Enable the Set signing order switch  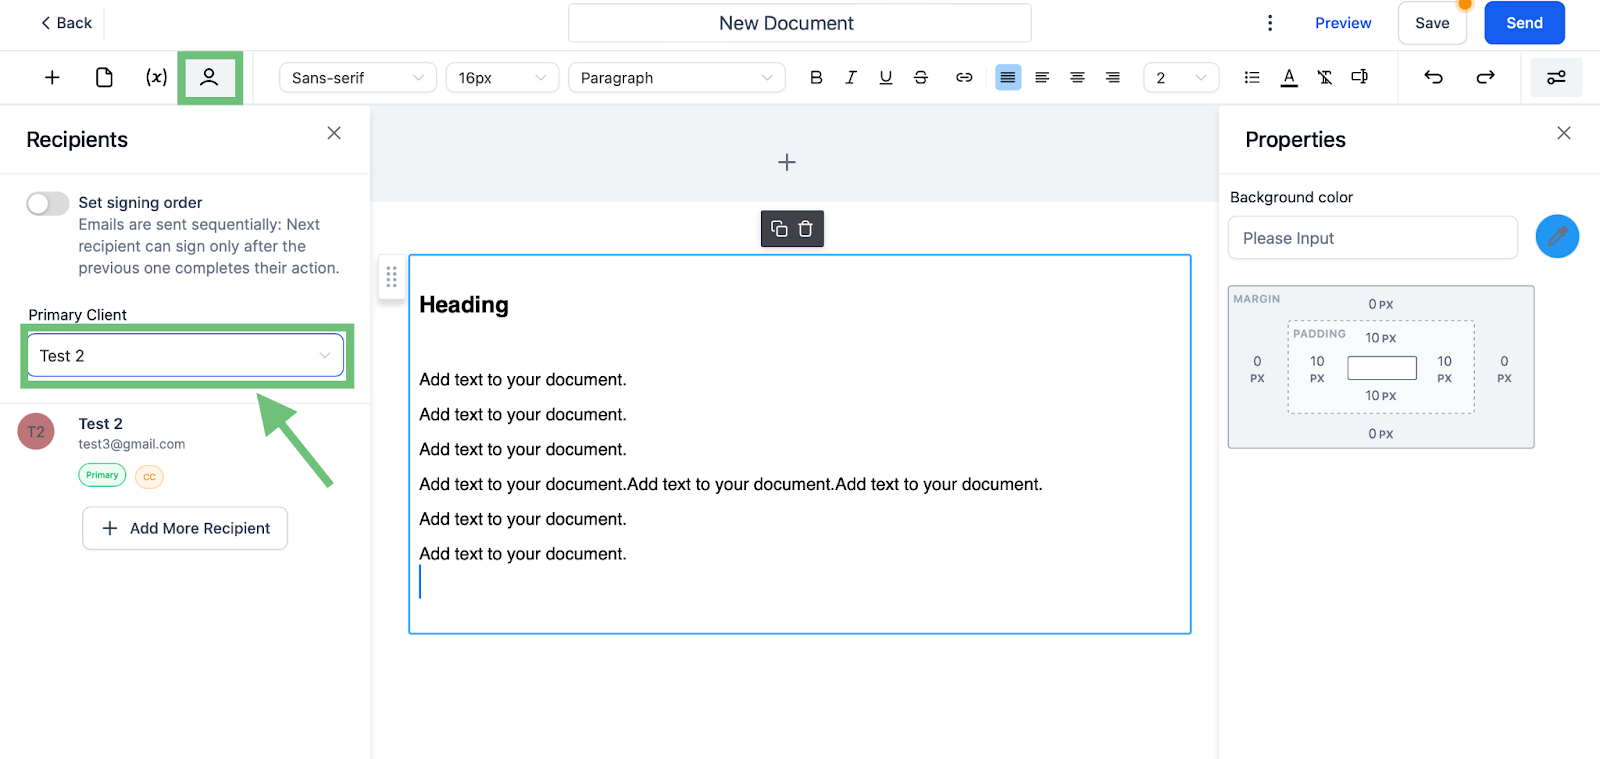coord(48,204)
